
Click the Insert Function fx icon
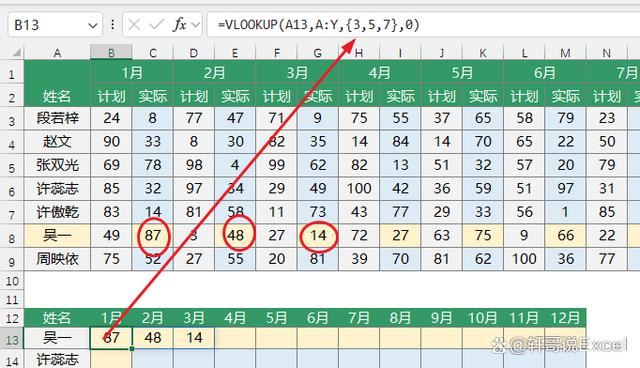click(x=180, y=25)
